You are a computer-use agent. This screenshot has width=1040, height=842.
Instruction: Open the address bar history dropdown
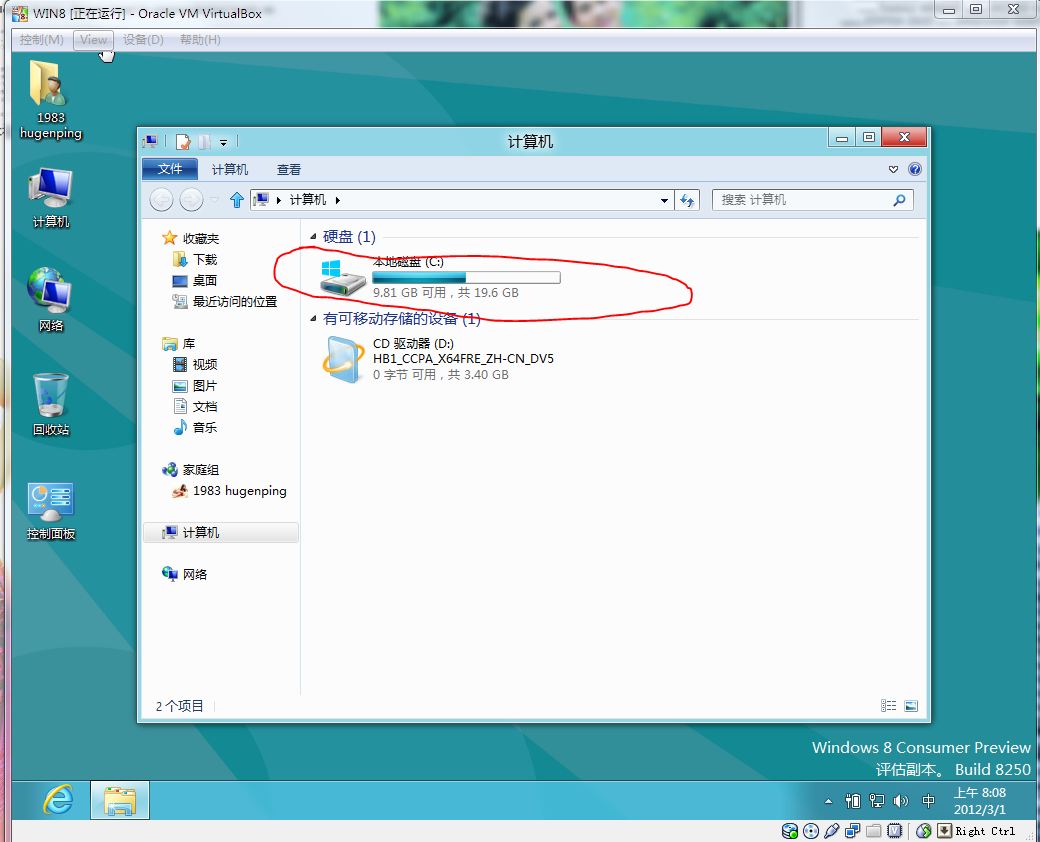pyautogui.click(x=664, y=200)
